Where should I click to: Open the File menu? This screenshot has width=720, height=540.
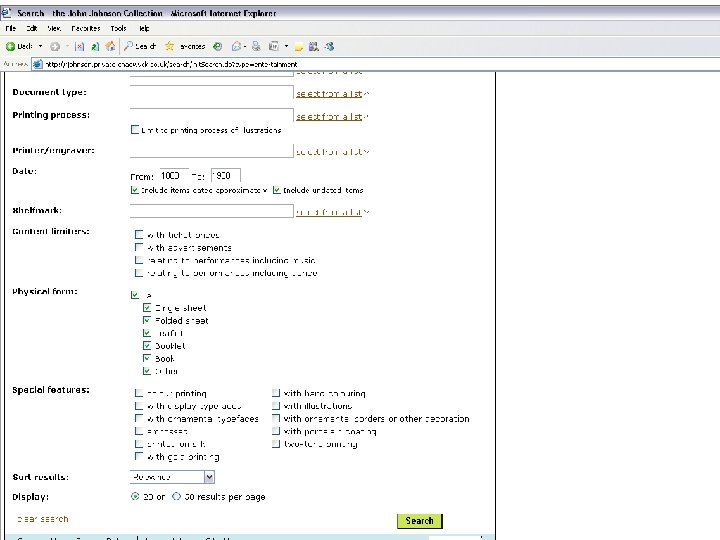click(x=11, y=28)
